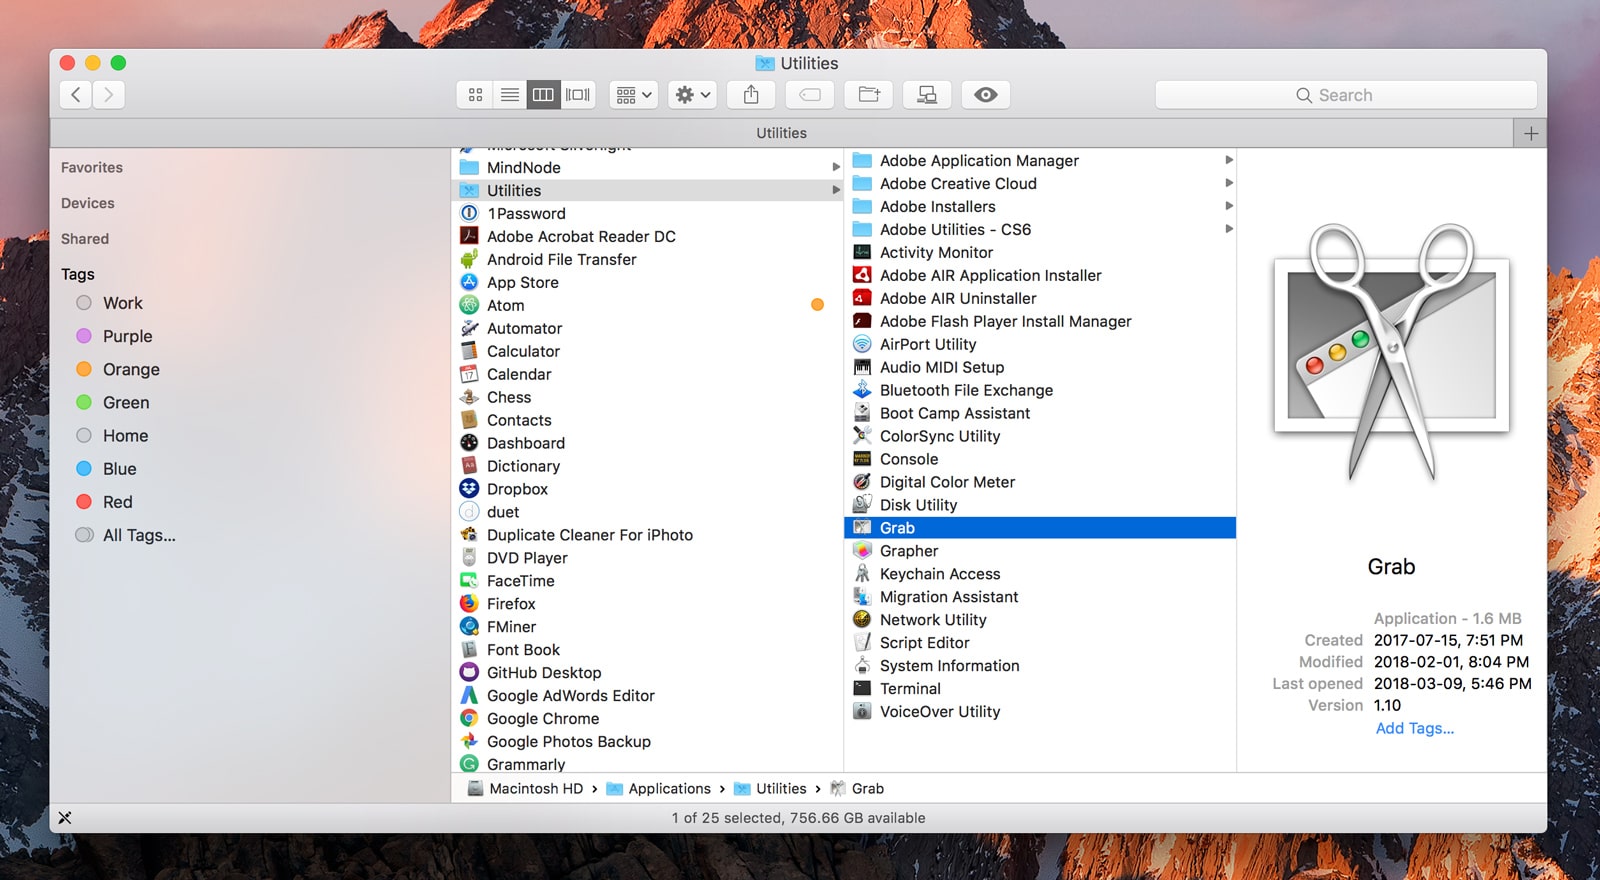Click the Edit Tags toolbar button
1600x880 pixels.
pos(810,95)
